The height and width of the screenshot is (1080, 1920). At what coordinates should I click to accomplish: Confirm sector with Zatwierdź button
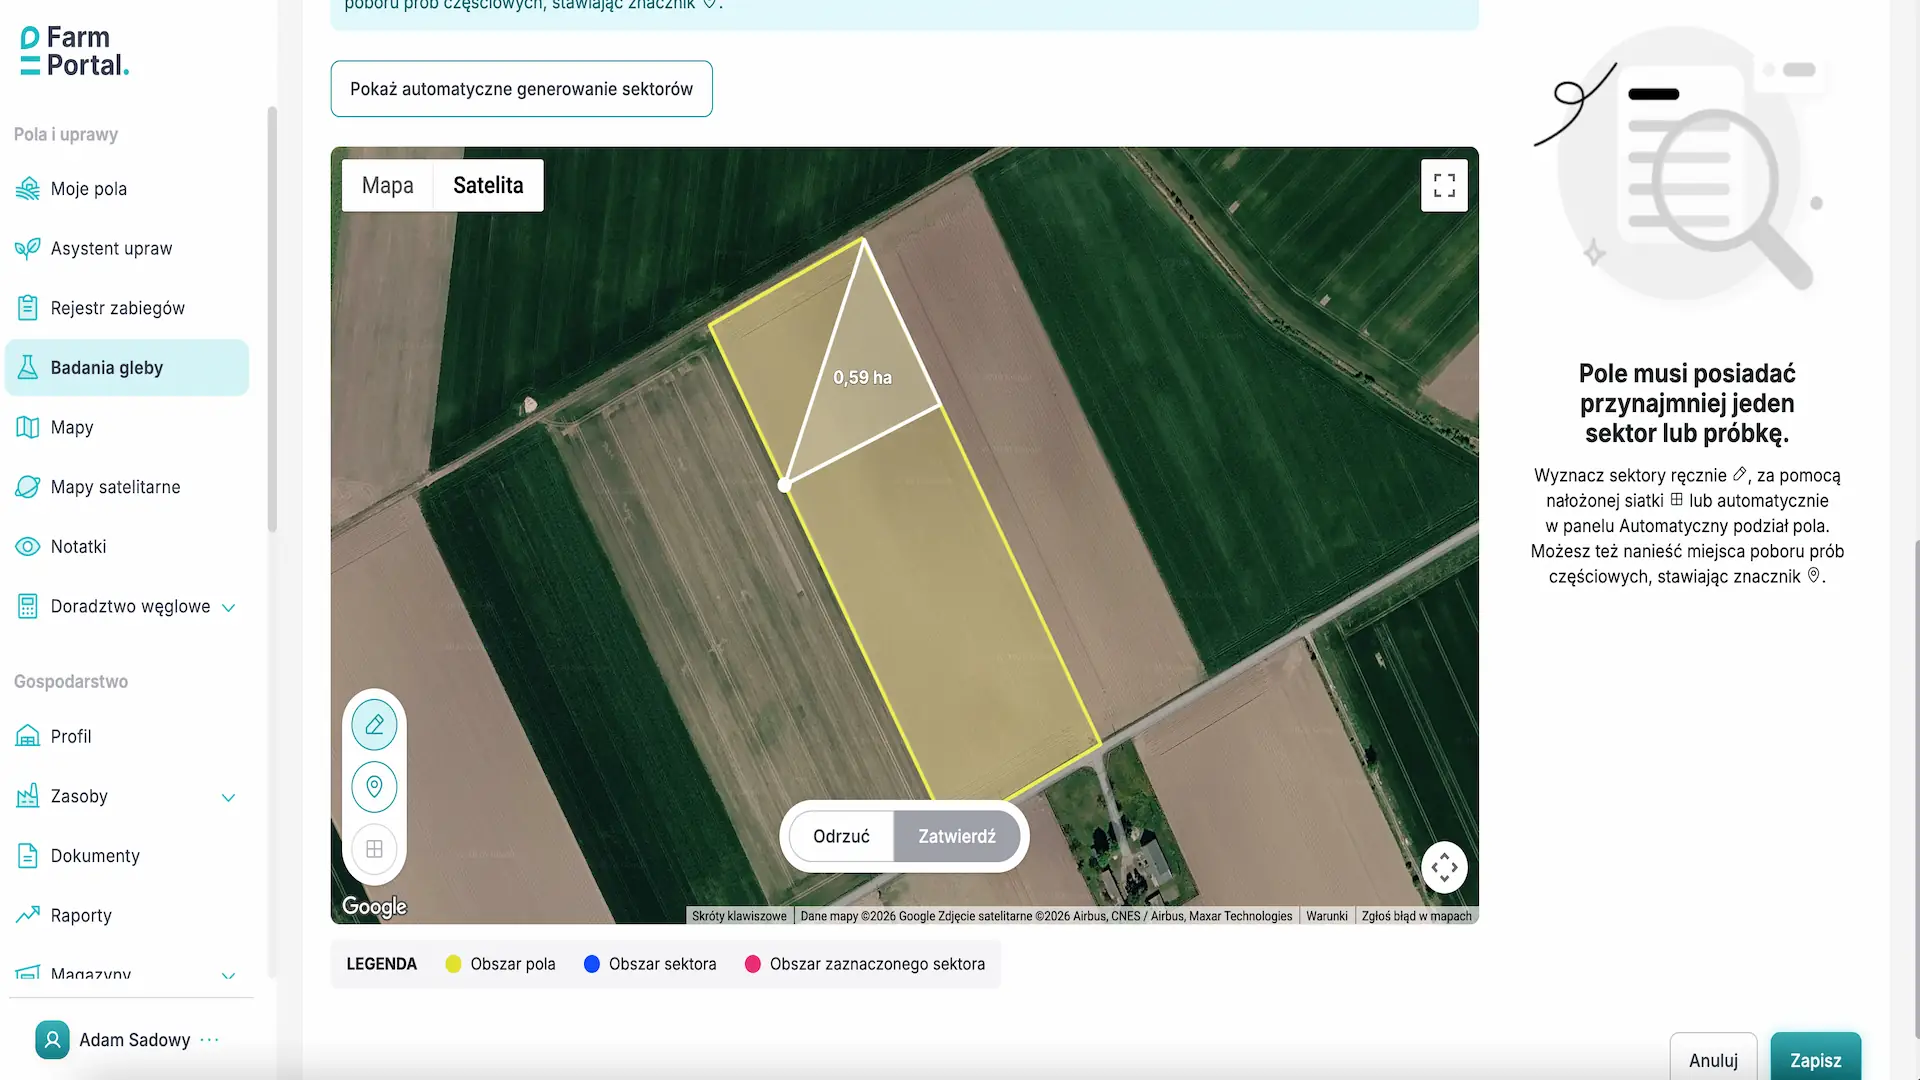pyautogui.click(x=957, y=836)
